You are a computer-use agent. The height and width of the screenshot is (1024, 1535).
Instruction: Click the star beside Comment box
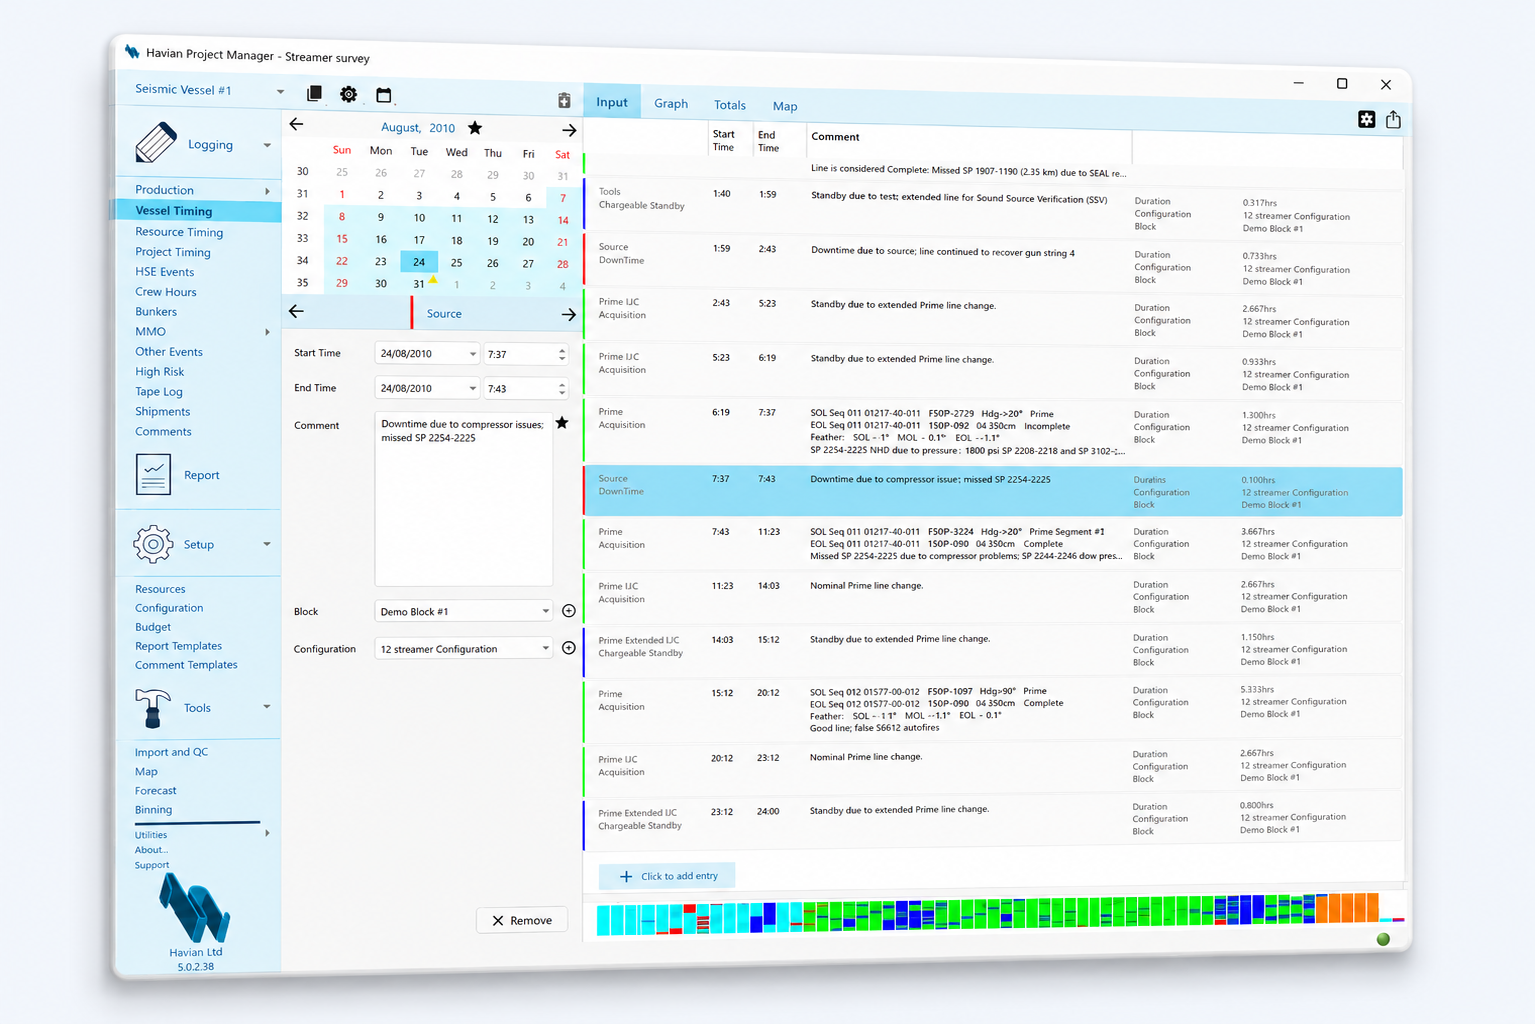click(x=562, y=423)
